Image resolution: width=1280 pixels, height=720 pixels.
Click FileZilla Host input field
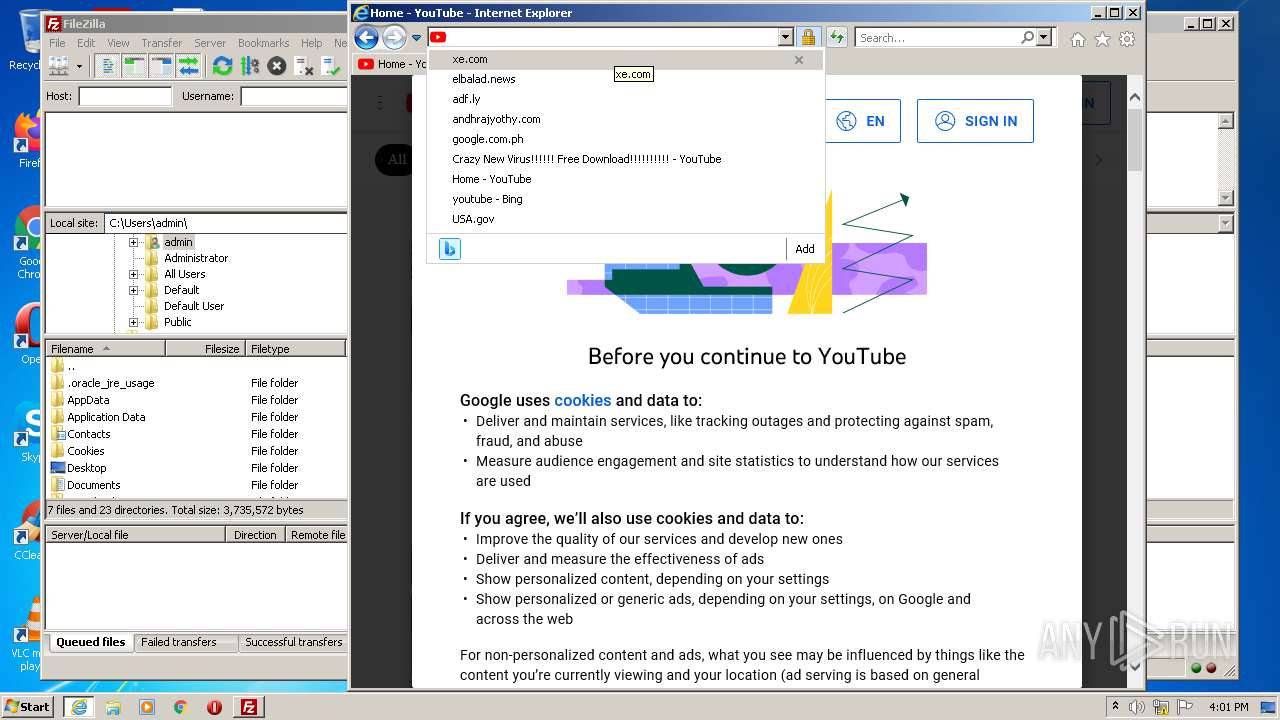coord(125,96)
